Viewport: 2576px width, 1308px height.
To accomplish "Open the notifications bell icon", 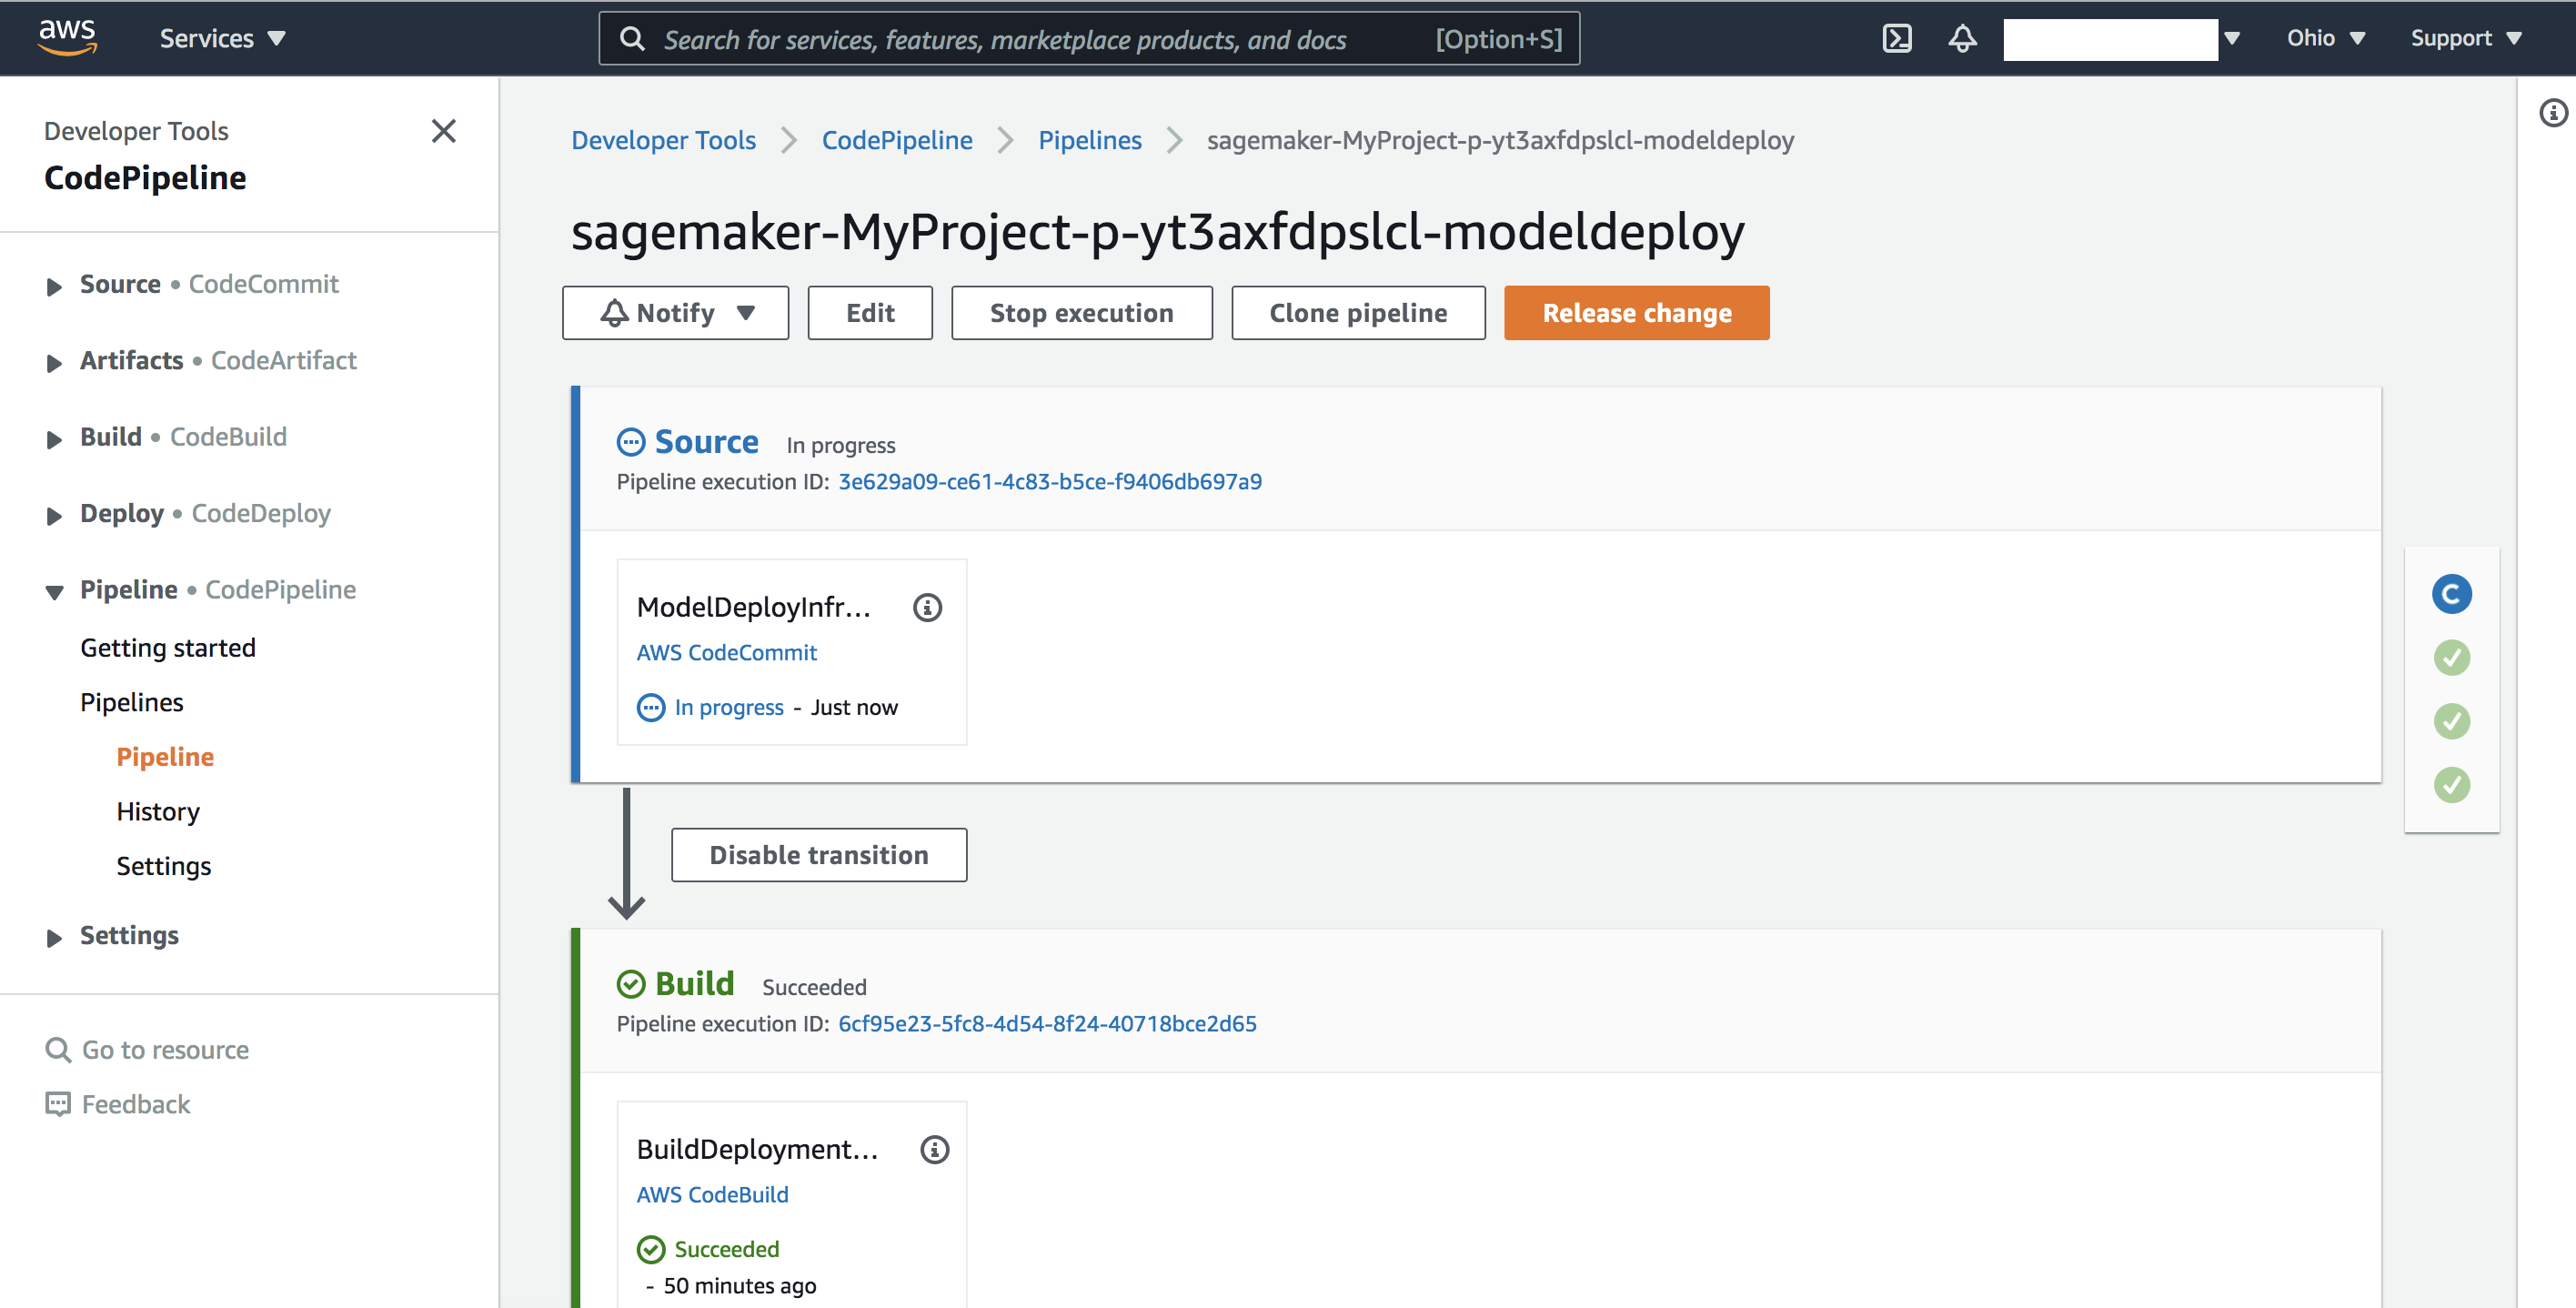I will (1962, 38).
